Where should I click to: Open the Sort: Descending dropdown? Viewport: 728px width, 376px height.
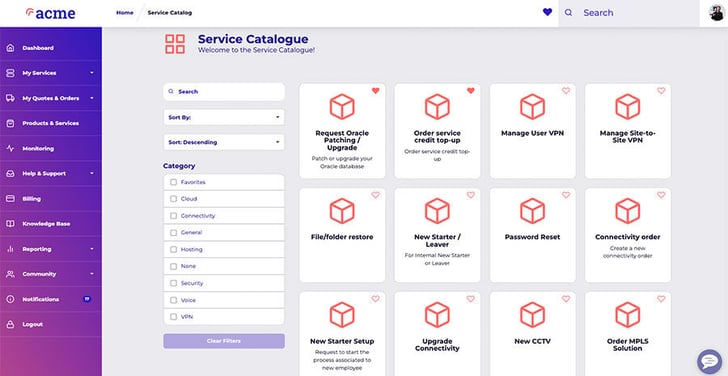(x=224, y=143)
